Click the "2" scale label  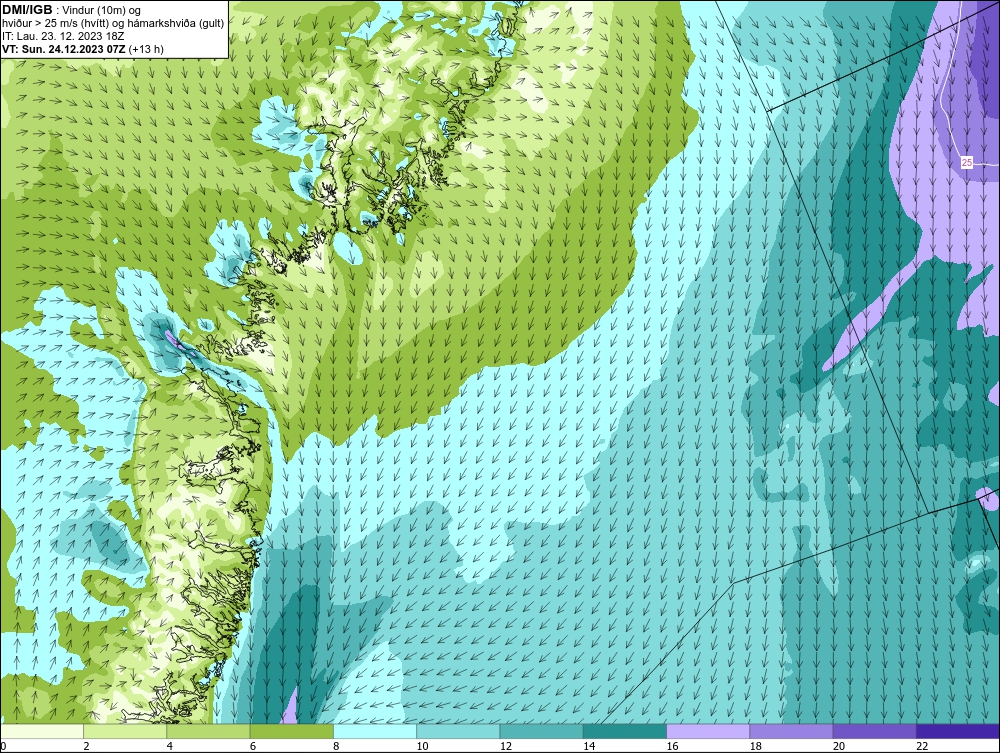86,746
